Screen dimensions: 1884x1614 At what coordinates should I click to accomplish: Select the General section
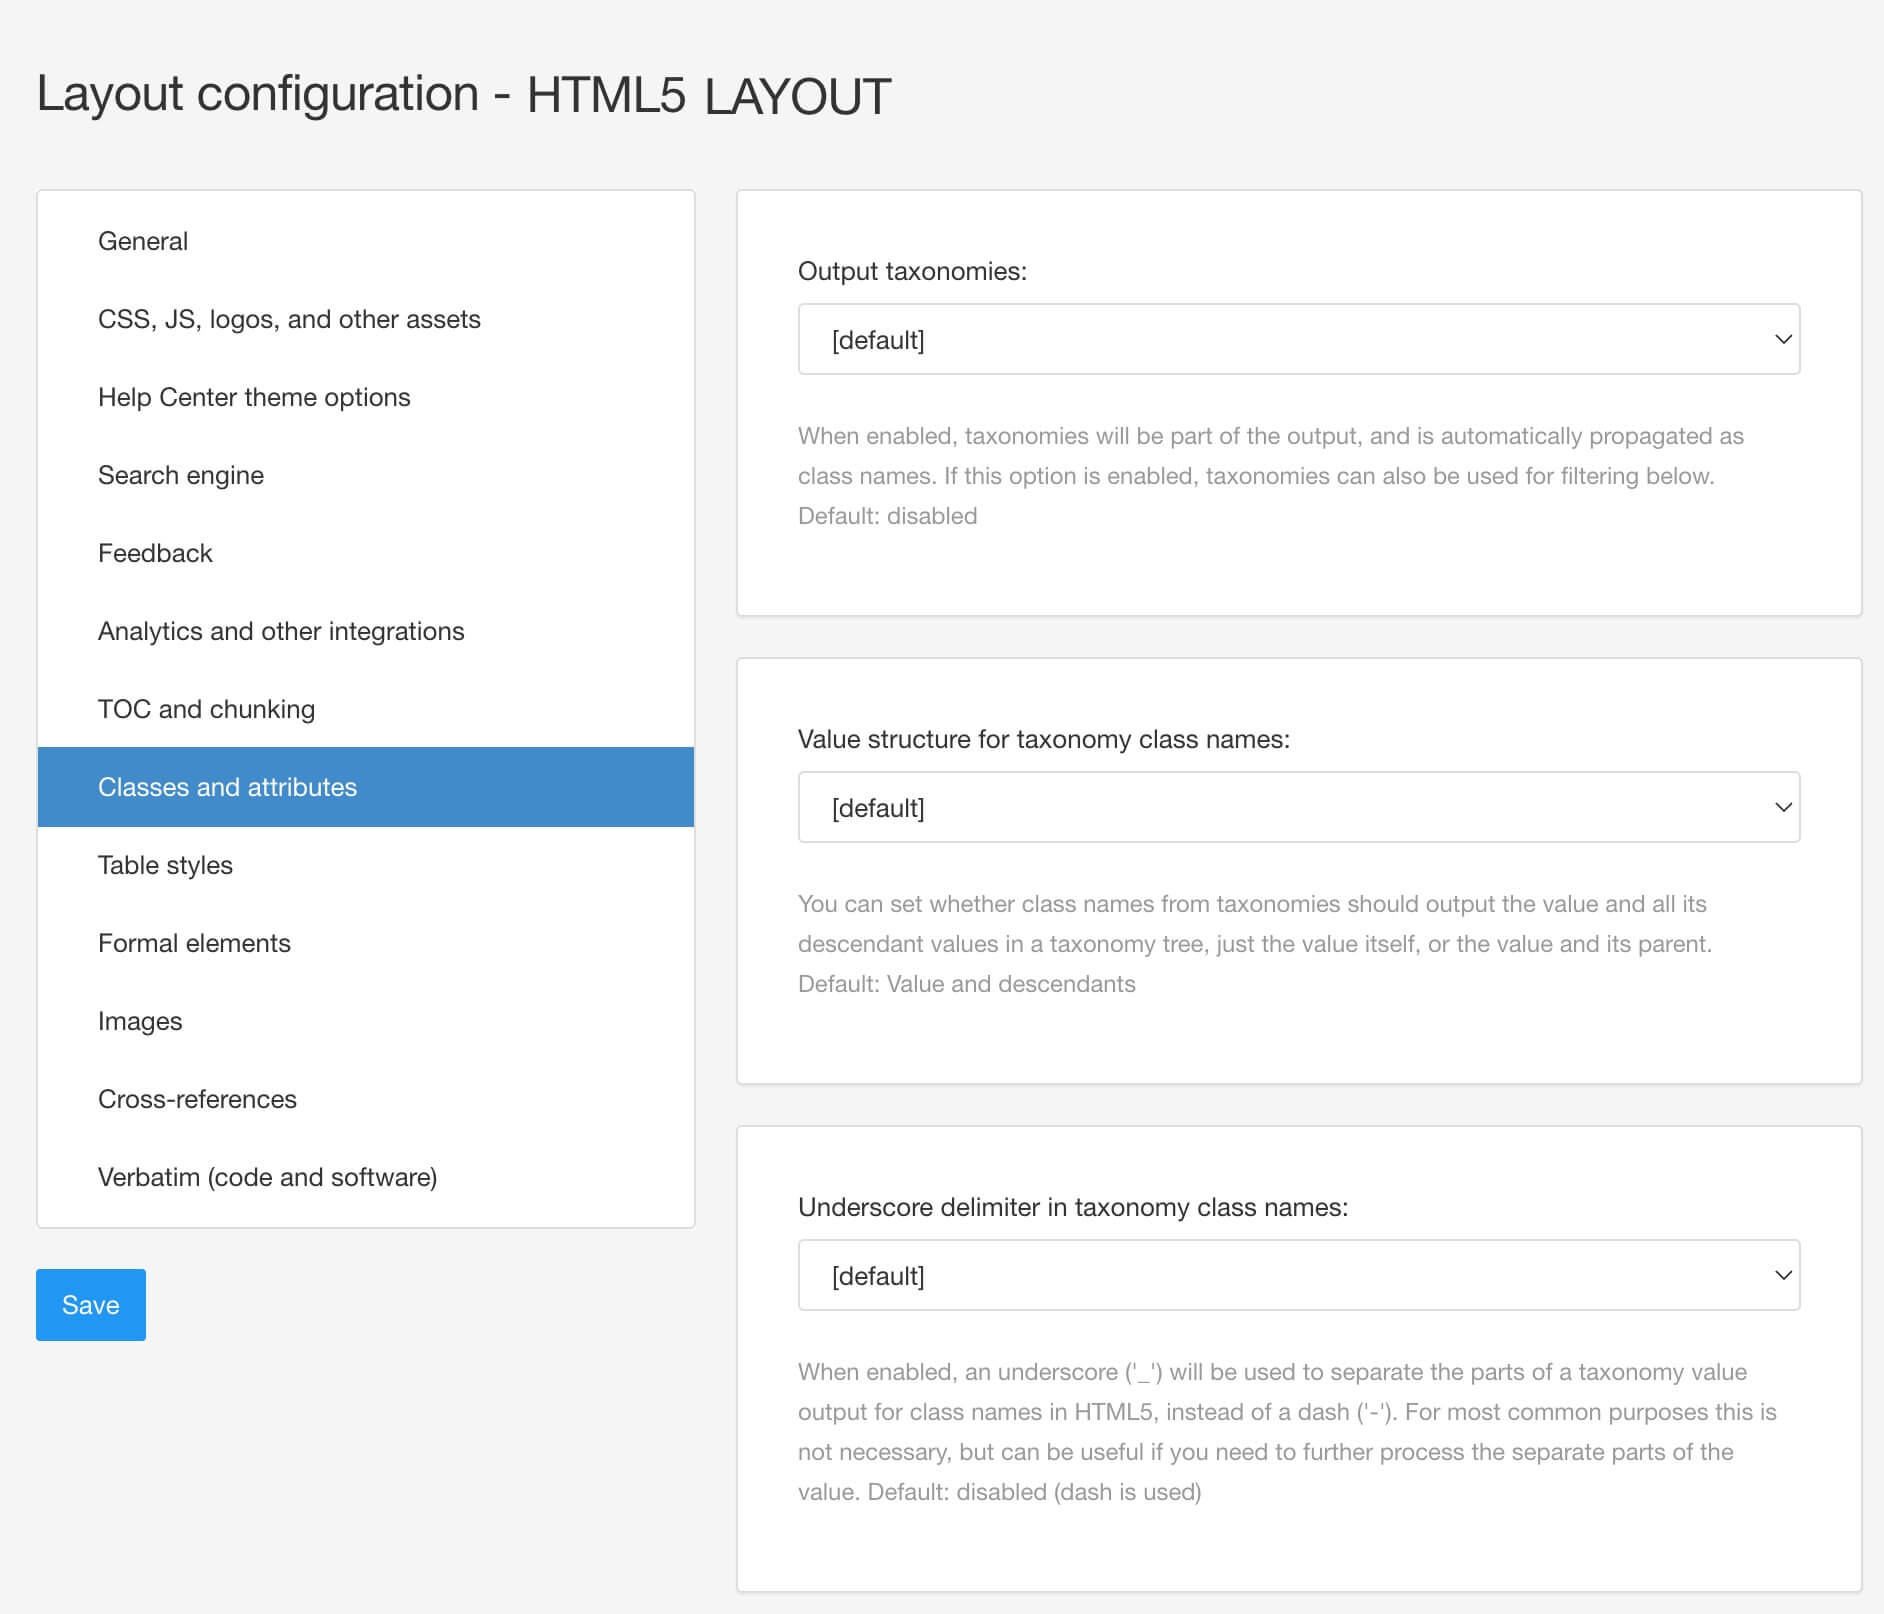tap(143, 241)
